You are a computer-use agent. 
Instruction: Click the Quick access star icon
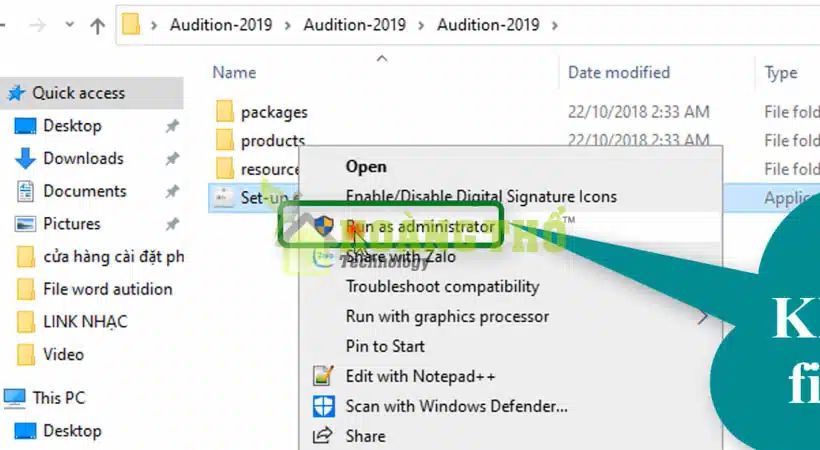point(16,93)
